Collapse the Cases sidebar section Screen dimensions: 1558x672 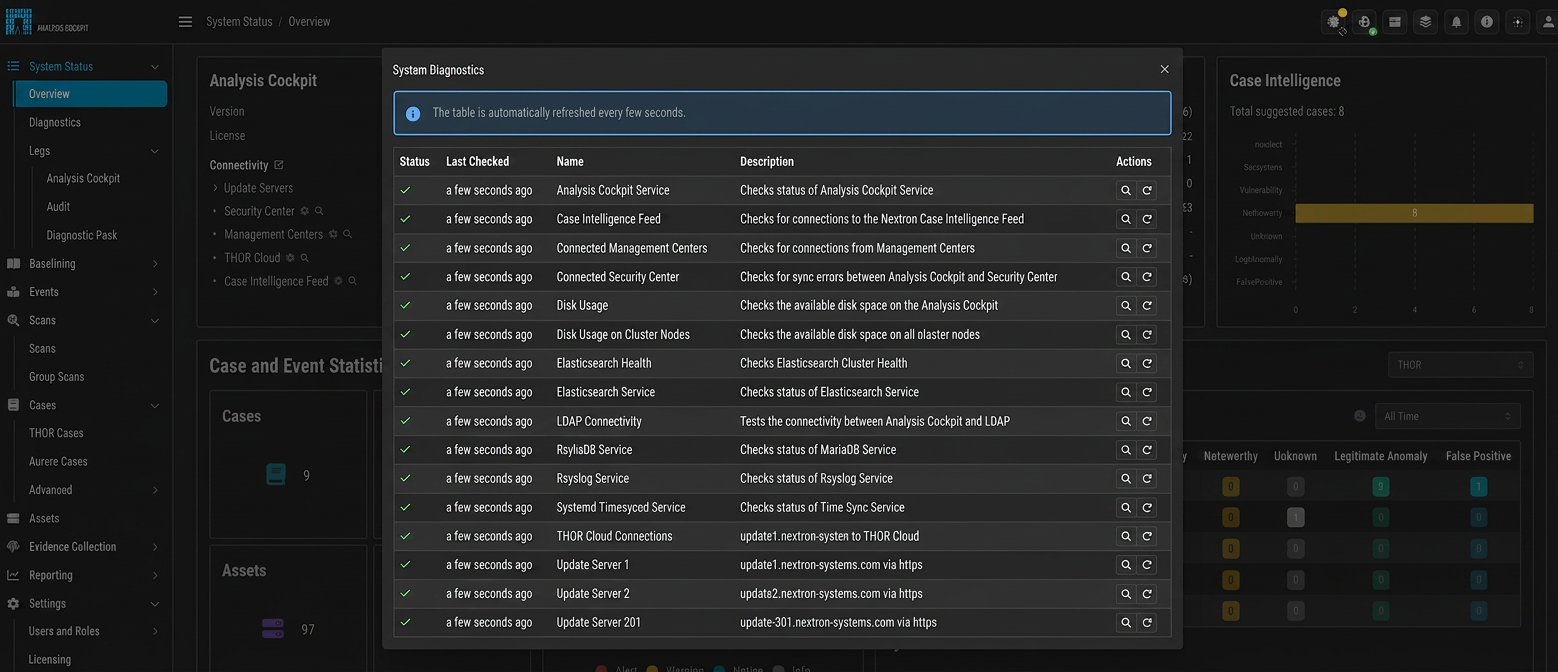click(x=154, y=406)
